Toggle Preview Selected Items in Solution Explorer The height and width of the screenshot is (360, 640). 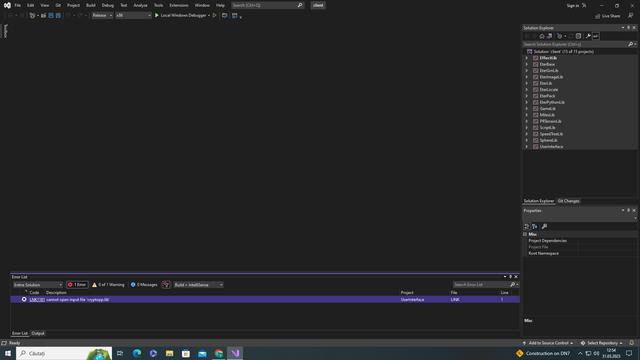(x=596, y=36)
